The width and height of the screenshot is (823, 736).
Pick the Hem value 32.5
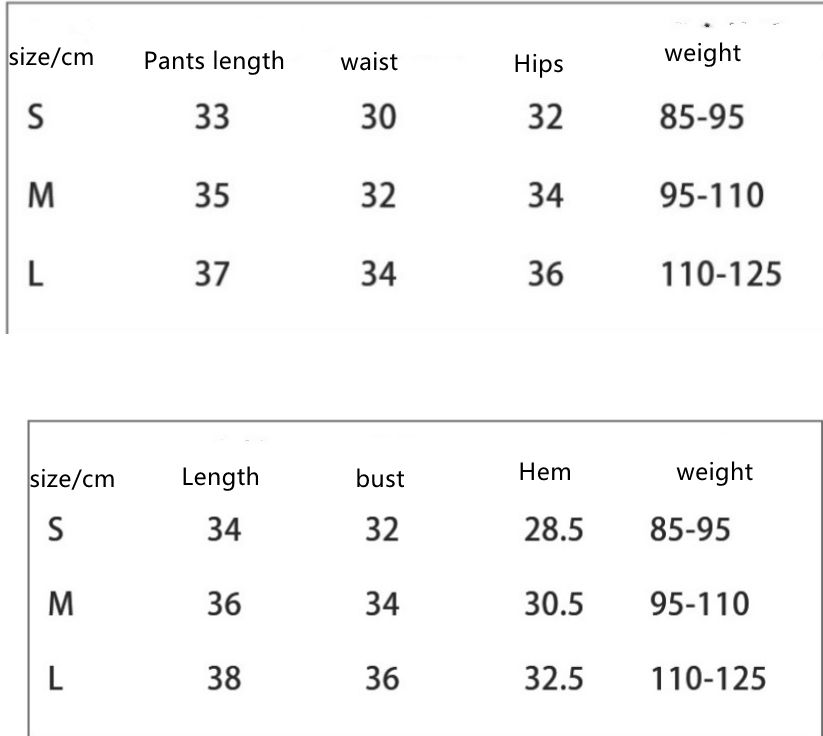coord(553,679)
